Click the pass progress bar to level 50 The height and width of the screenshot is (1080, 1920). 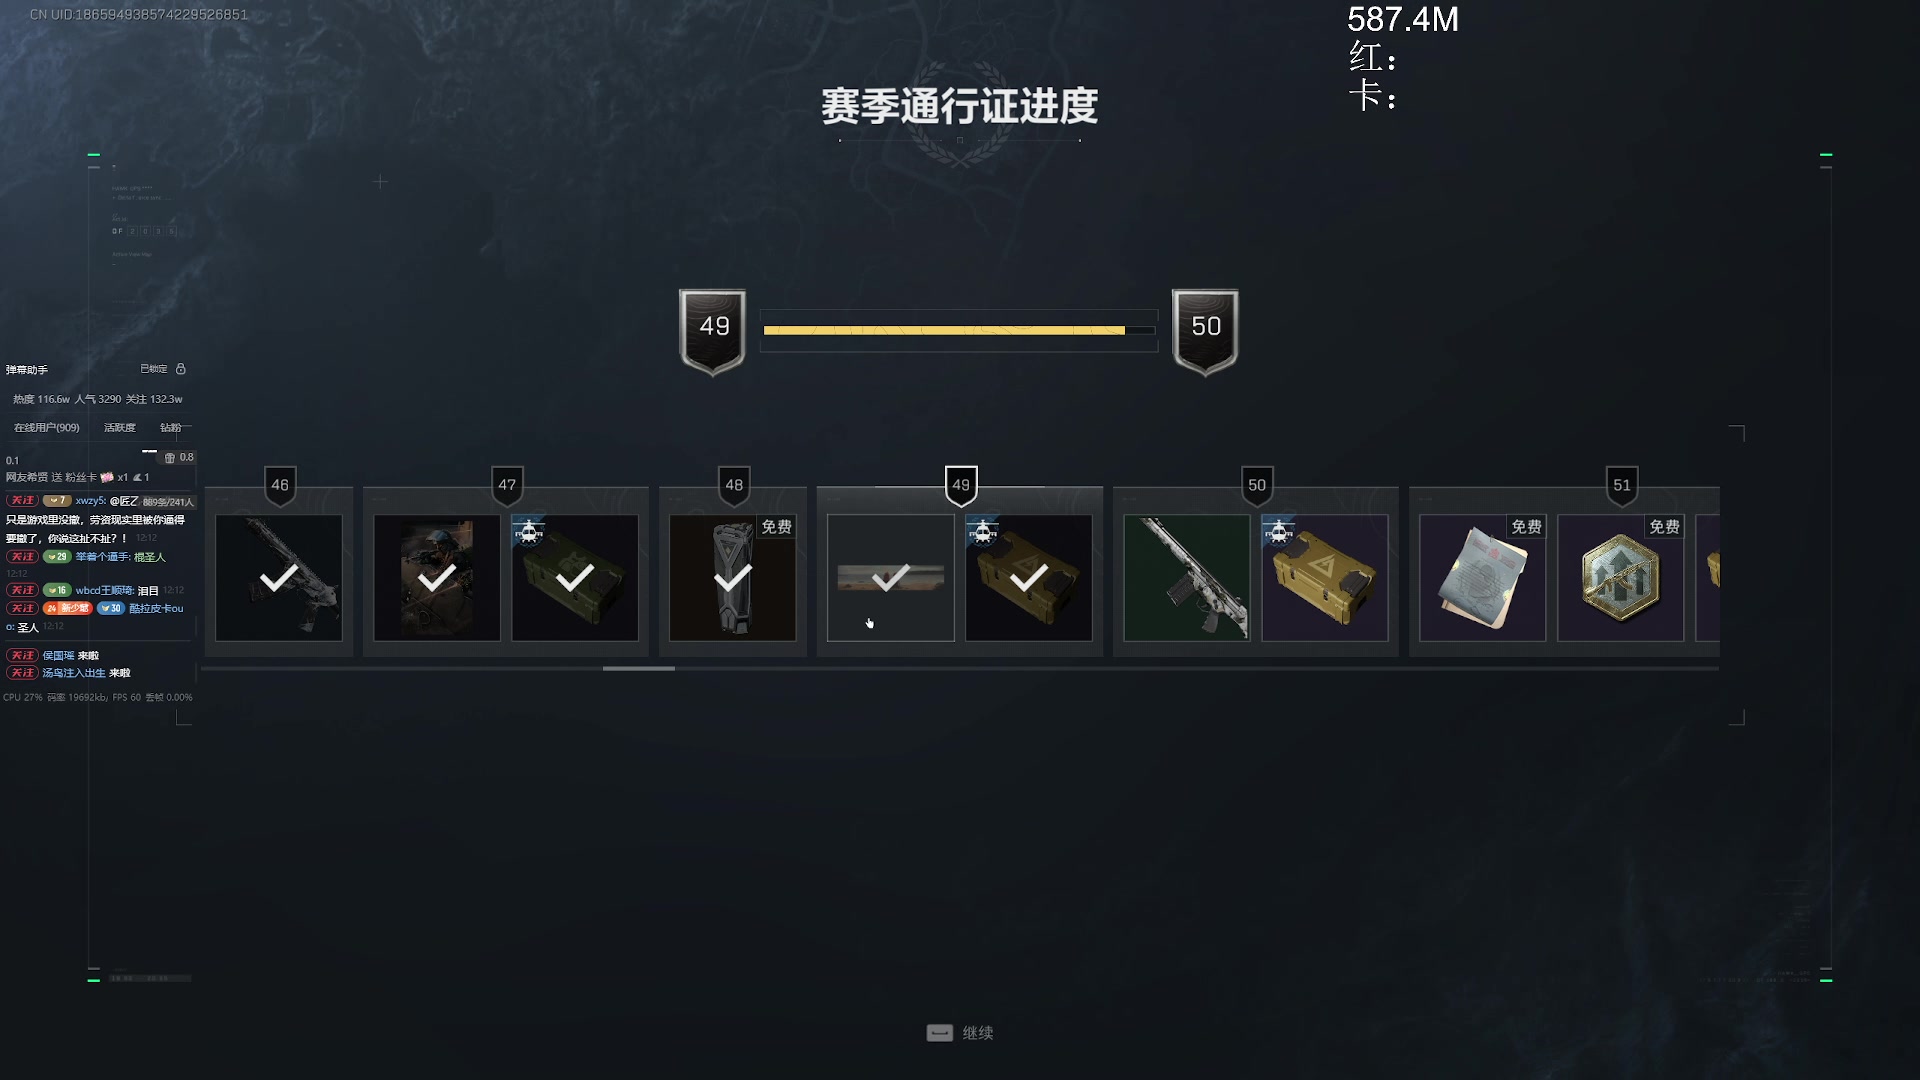pyautogui.click(x=959, y=330)
